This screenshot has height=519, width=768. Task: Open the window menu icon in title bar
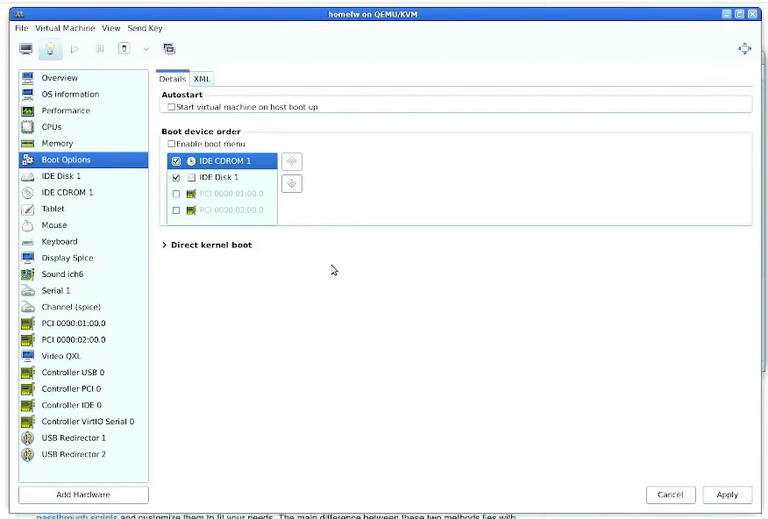19,14
